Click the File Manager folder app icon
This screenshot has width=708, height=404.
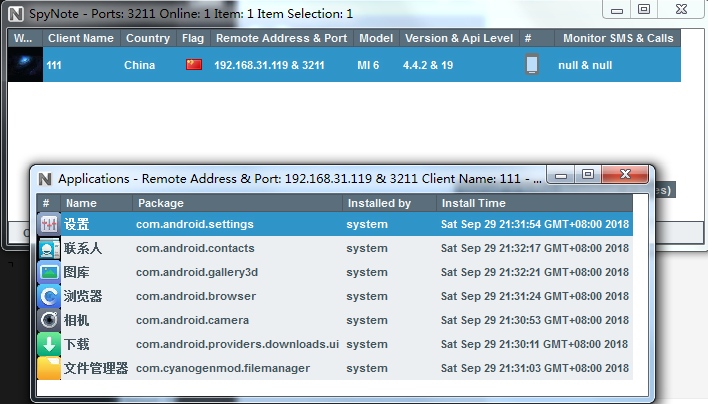click(49, 368)
